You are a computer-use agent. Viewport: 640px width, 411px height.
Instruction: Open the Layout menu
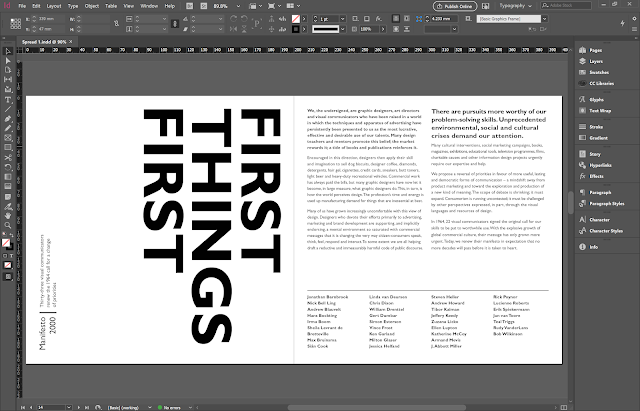54,6
